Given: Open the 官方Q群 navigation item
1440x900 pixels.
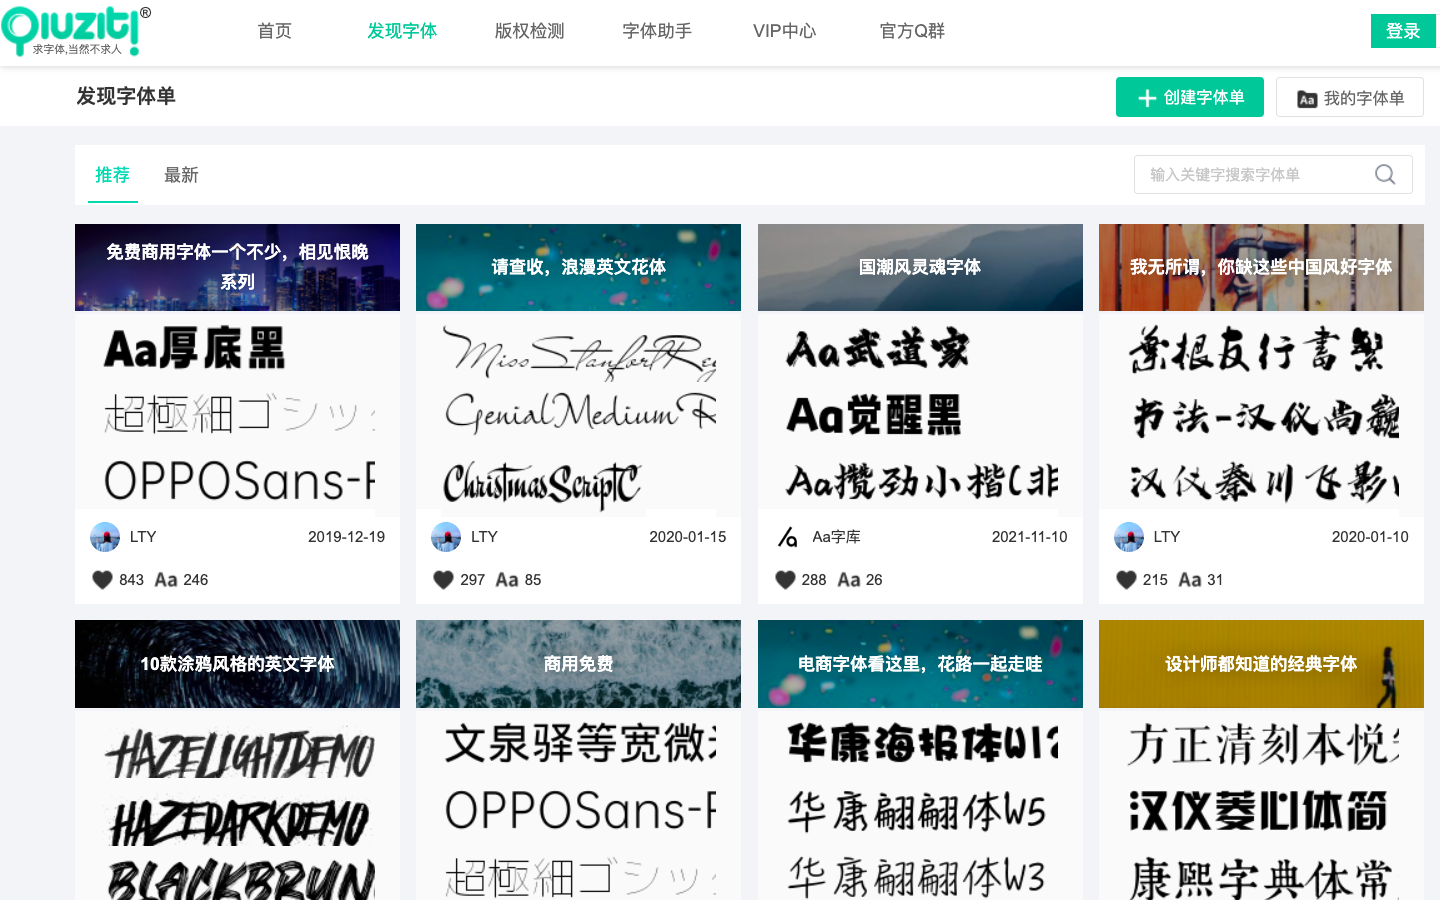Looking at the screenshot, I should click(912, 31).
